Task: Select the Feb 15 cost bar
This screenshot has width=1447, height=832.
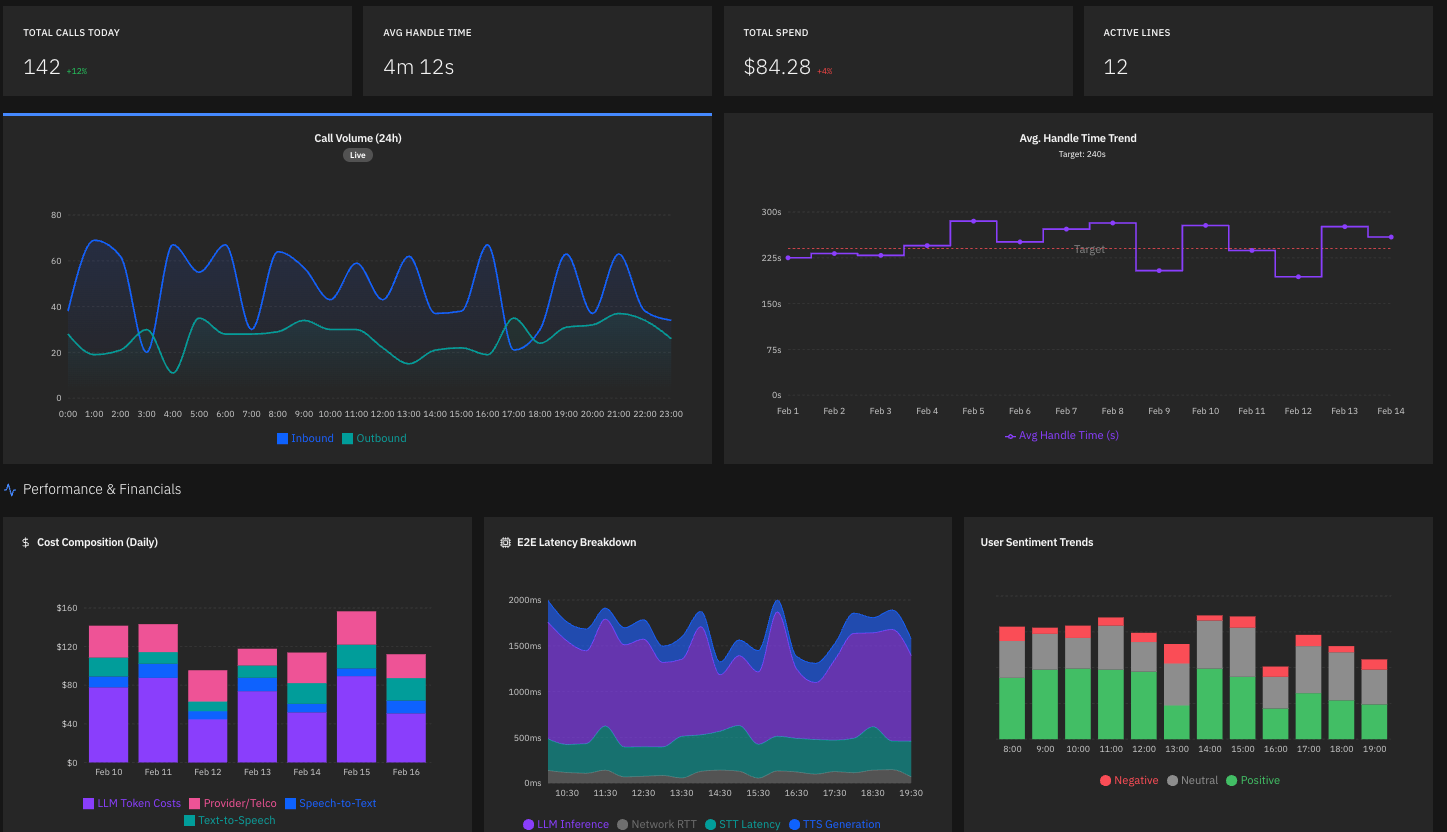Action: pyautogui.click(x=356, y=686)
